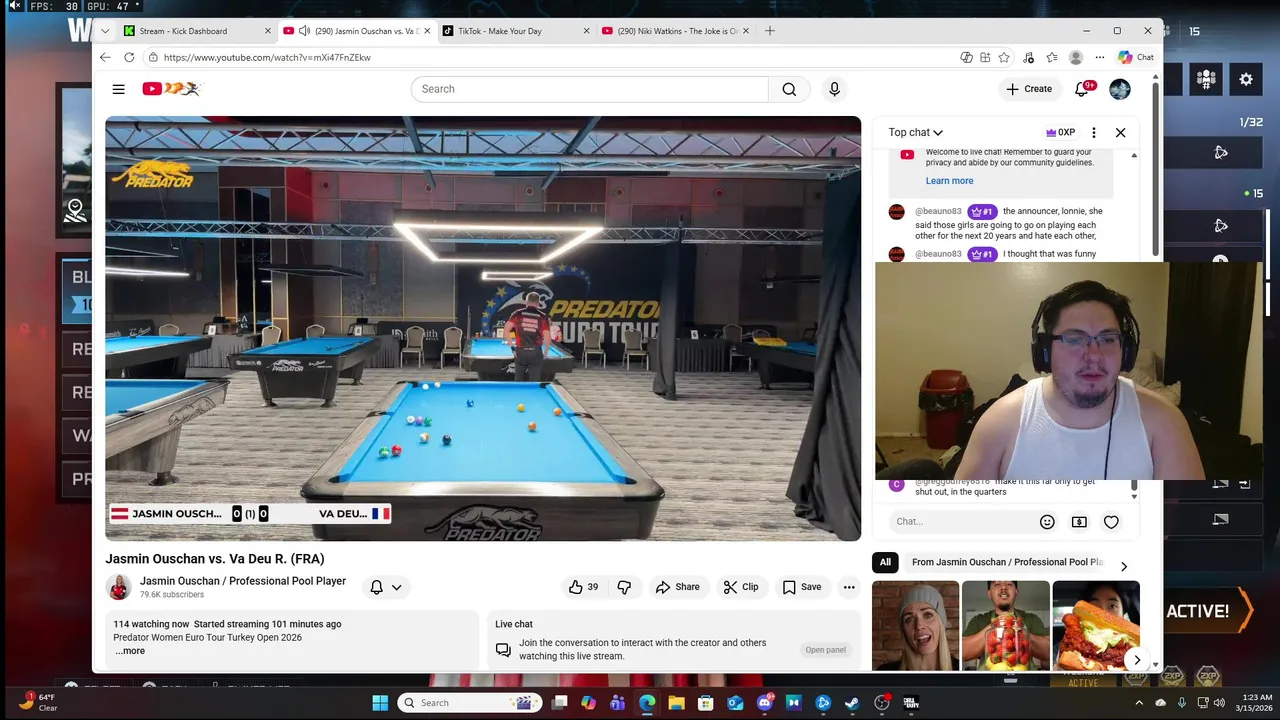The image size is (1280, 720).
Task: Open the Edge profile icon
Action: (1076, 57)
